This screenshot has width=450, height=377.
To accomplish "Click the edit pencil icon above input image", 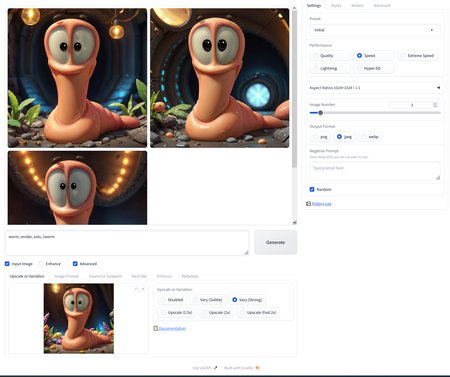I will tap(136, 289).
